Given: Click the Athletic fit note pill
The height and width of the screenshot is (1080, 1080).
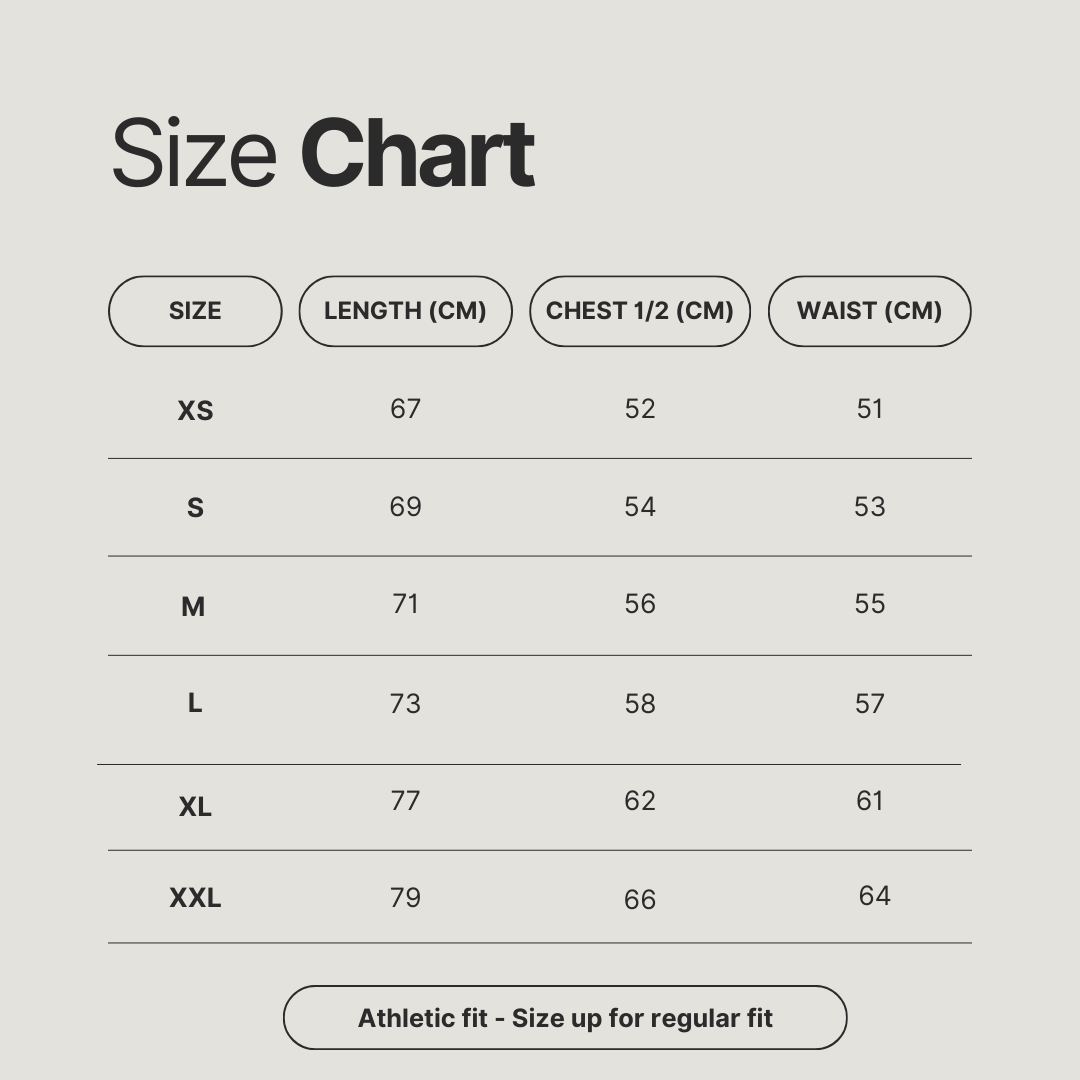Looking at the screenshot, I should 565,1018.
